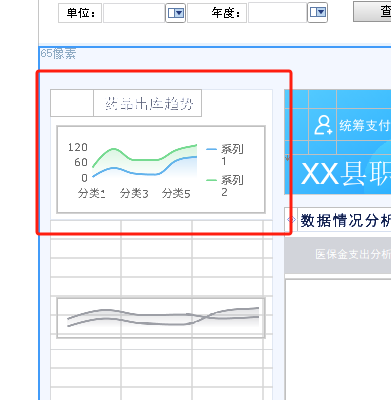Viewport: 391px width, 400px height.
Task: Select the area chart with 系列1 legend
Action: pyautogui.click(x=161, y=169)
